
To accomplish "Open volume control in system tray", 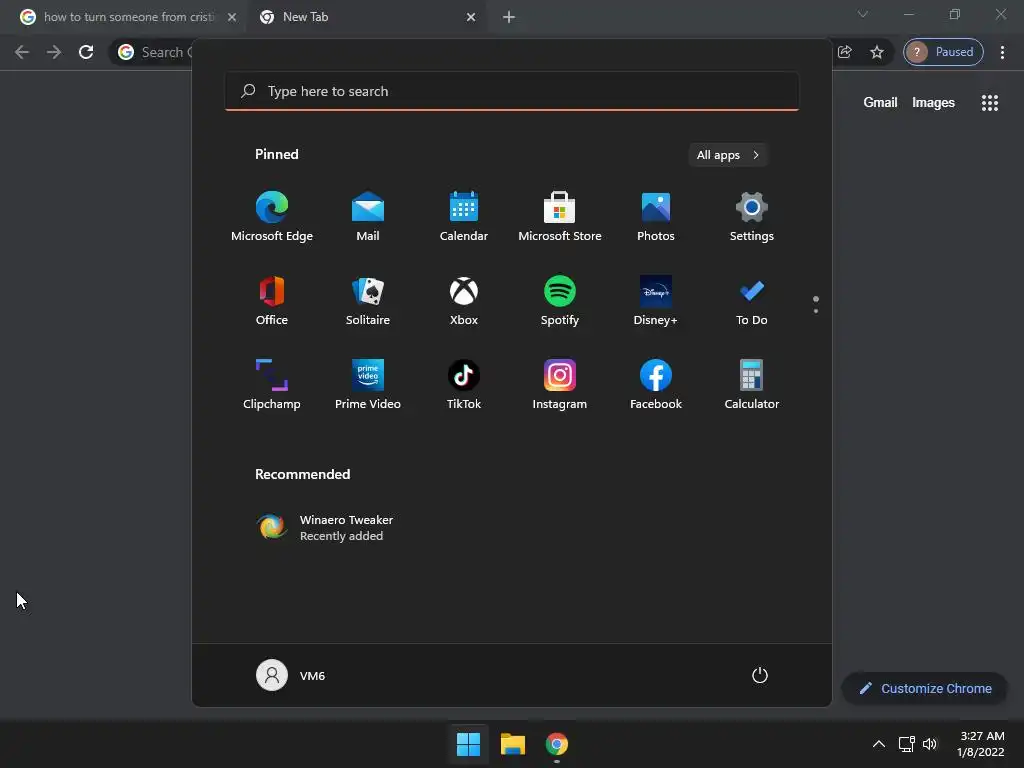I will (x=929, y=744).
